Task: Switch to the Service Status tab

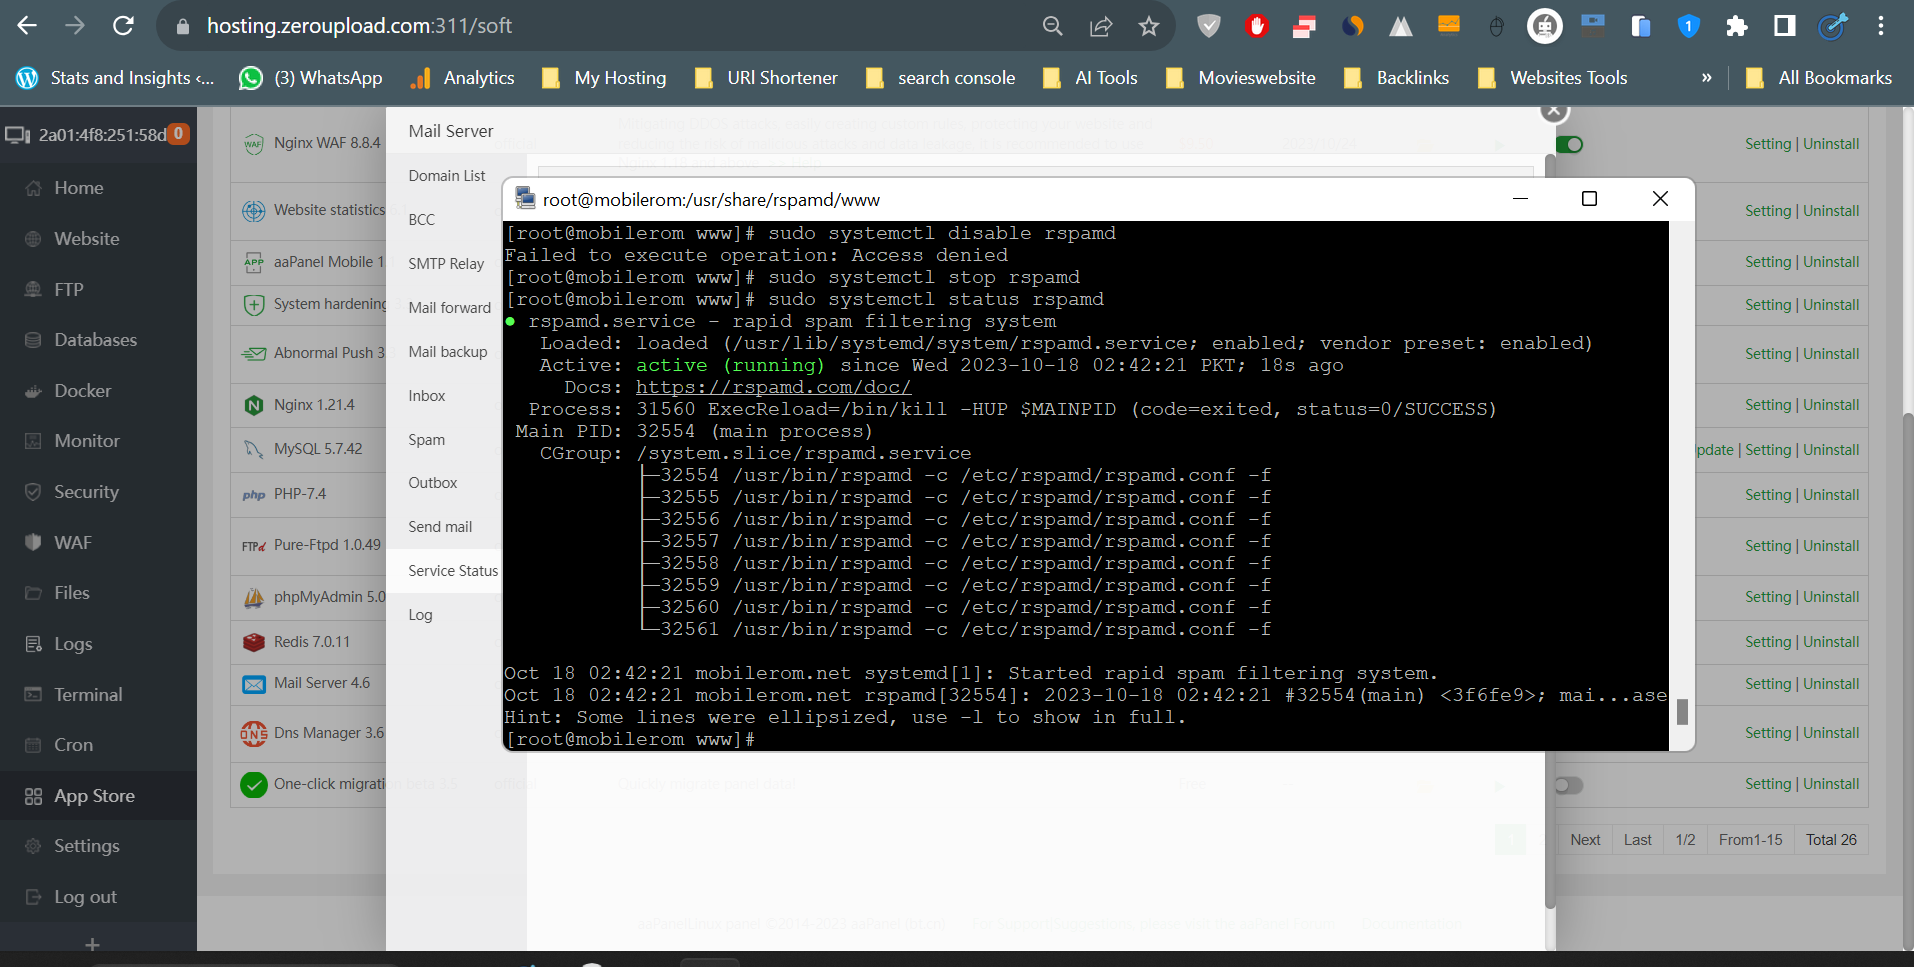Action: (452, 571)
